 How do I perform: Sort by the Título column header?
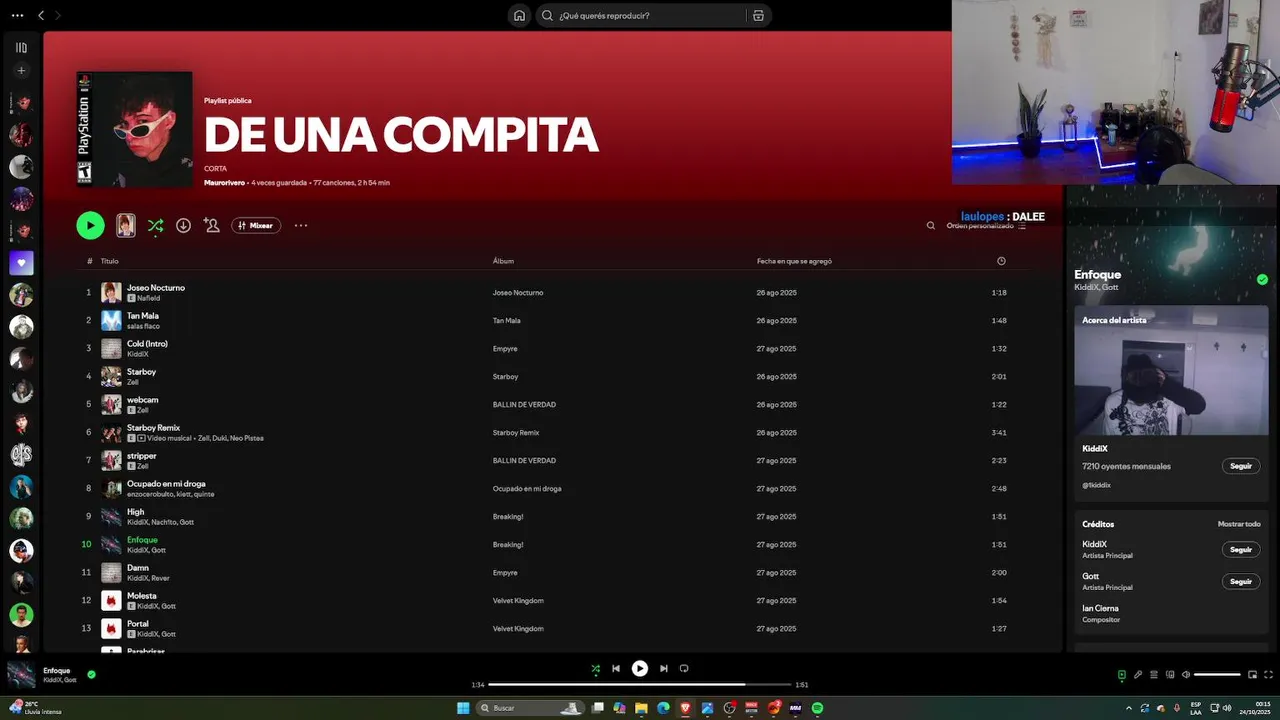tap(109, 261)
